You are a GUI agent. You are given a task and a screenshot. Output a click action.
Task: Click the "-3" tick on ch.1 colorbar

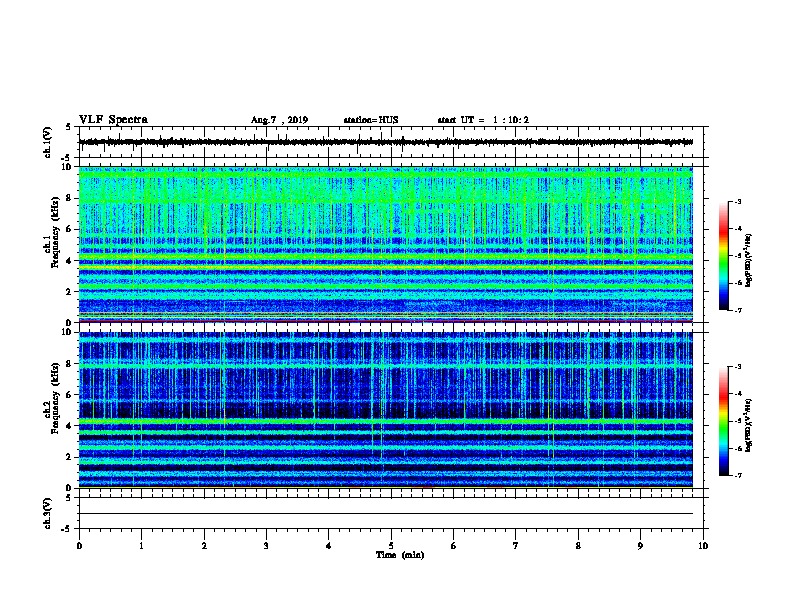coord(737,201)
